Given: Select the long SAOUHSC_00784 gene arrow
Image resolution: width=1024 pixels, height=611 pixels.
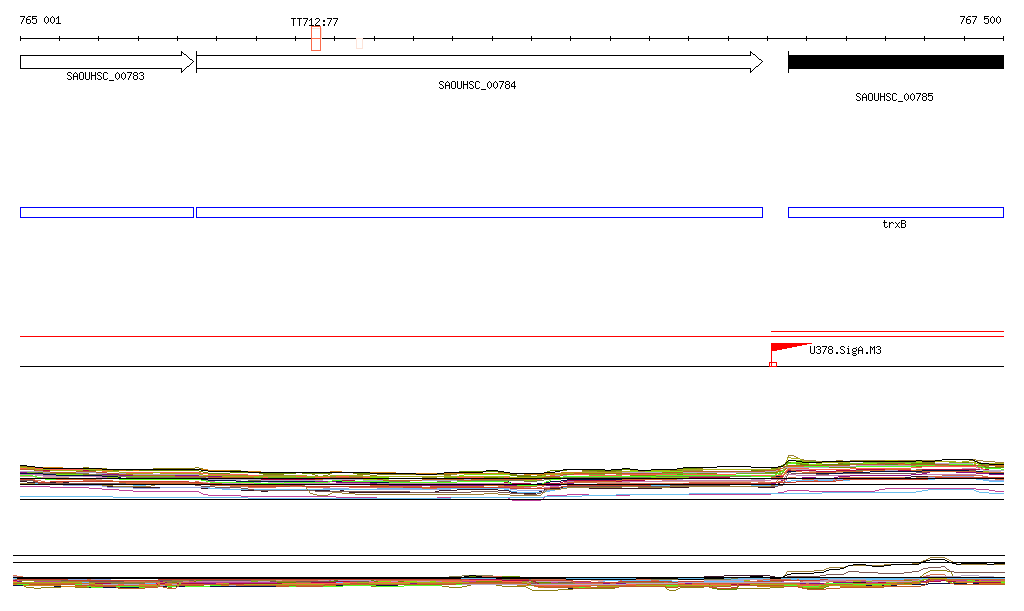Looking at the screenshot, I should point(479,62).
